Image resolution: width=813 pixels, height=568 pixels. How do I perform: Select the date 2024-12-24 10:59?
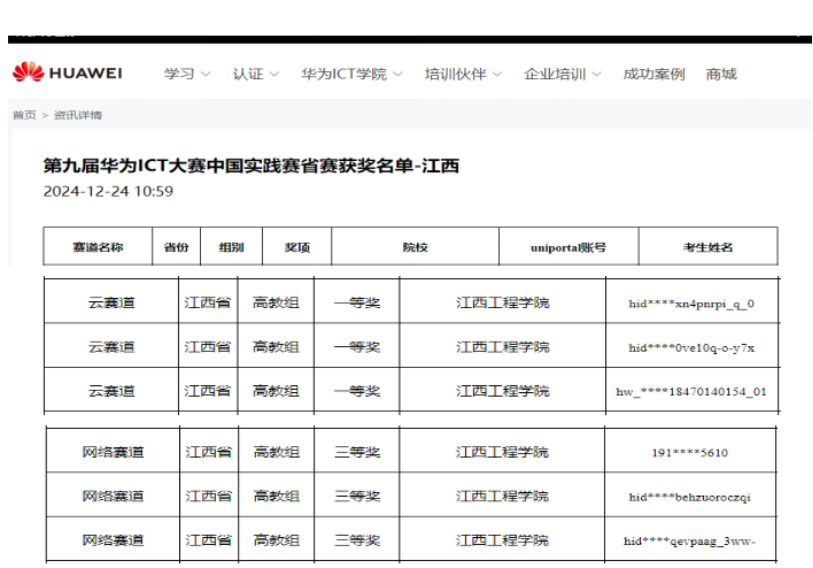point(108,191)
